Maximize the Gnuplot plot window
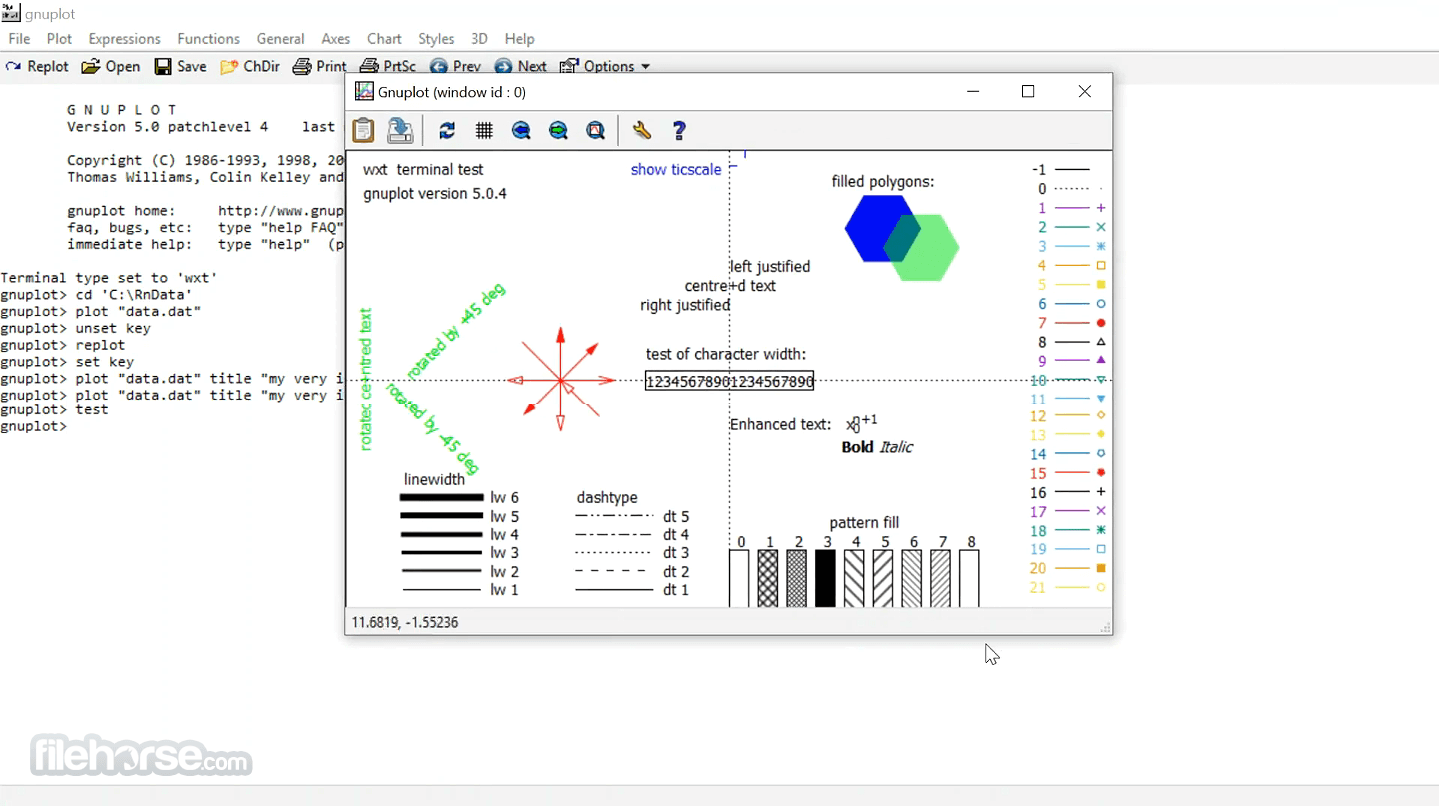1439x806 pixels. coord(1028,92)
